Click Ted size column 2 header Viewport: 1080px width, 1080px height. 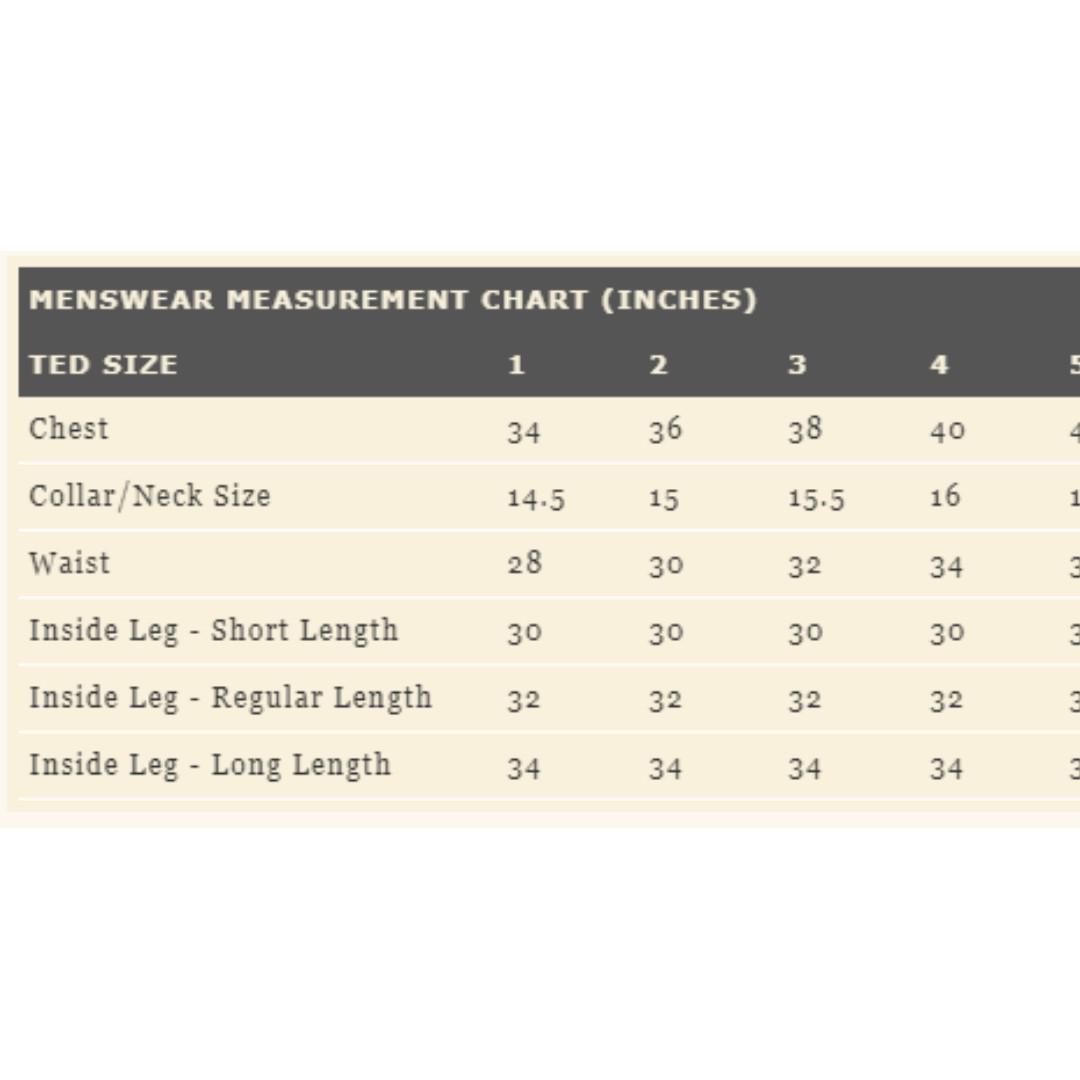coord(658,364)
